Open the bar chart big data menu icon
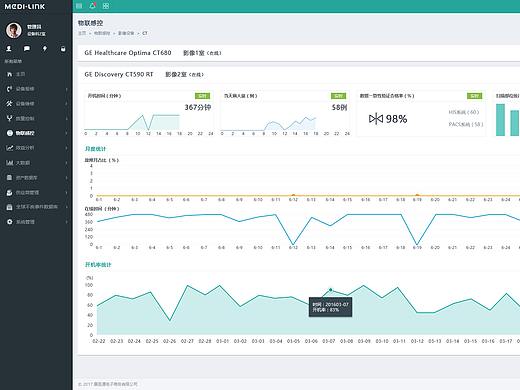 9,163
